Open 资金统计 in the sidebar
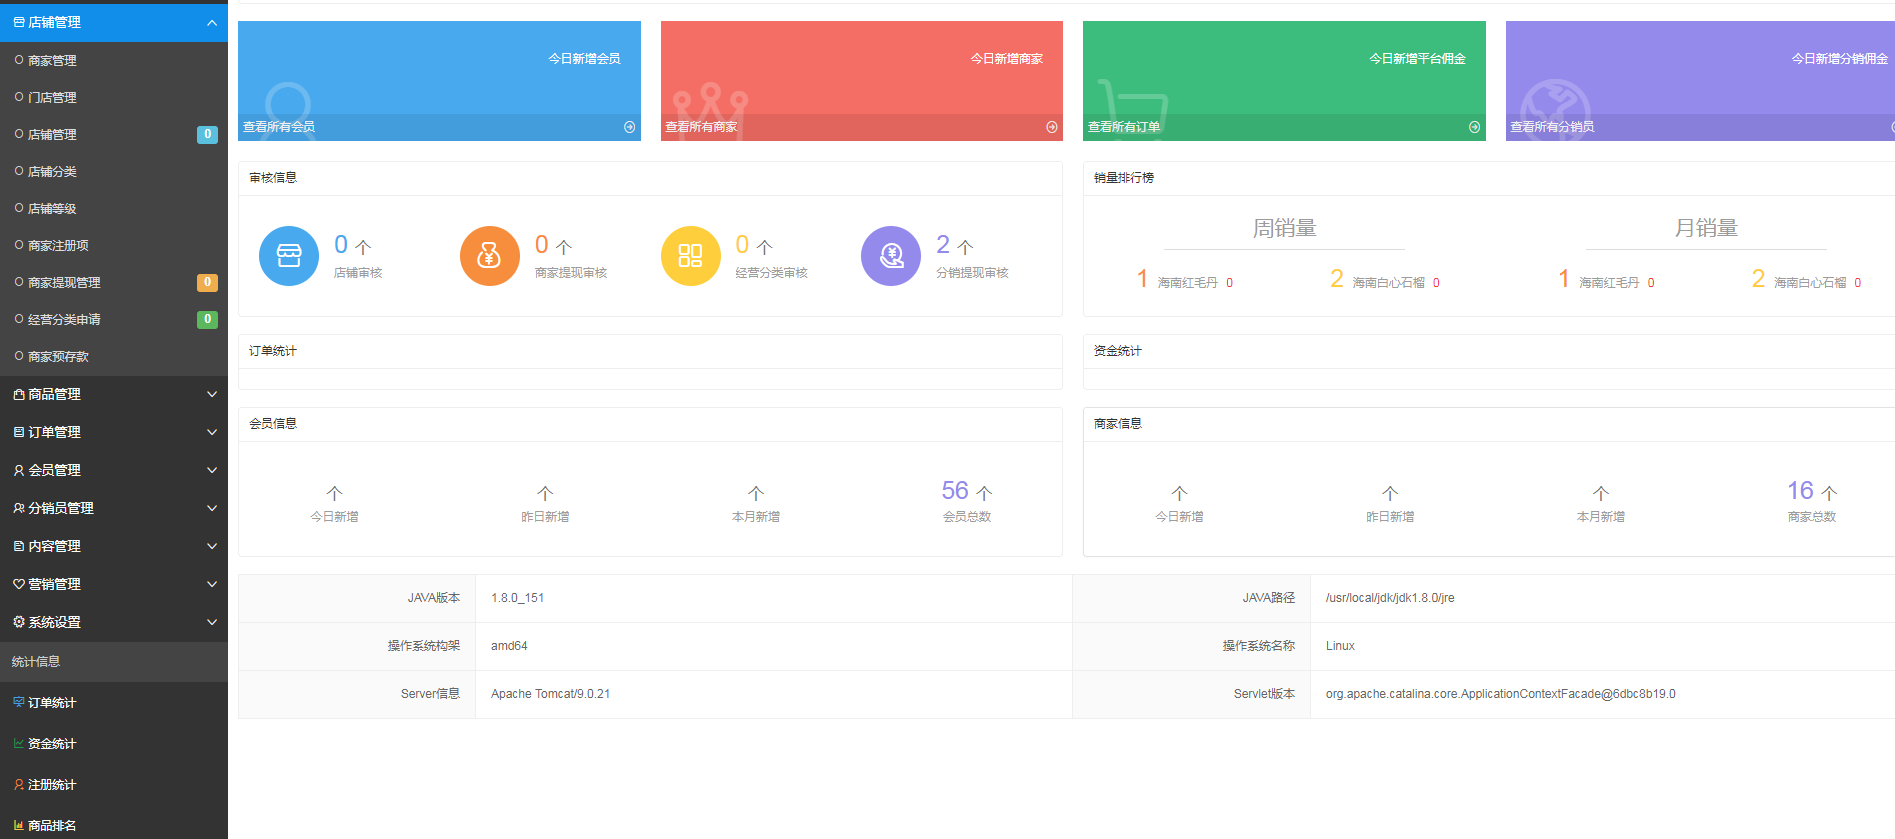The height and width of the screenshot is (839, 1895). pos(52,744)
